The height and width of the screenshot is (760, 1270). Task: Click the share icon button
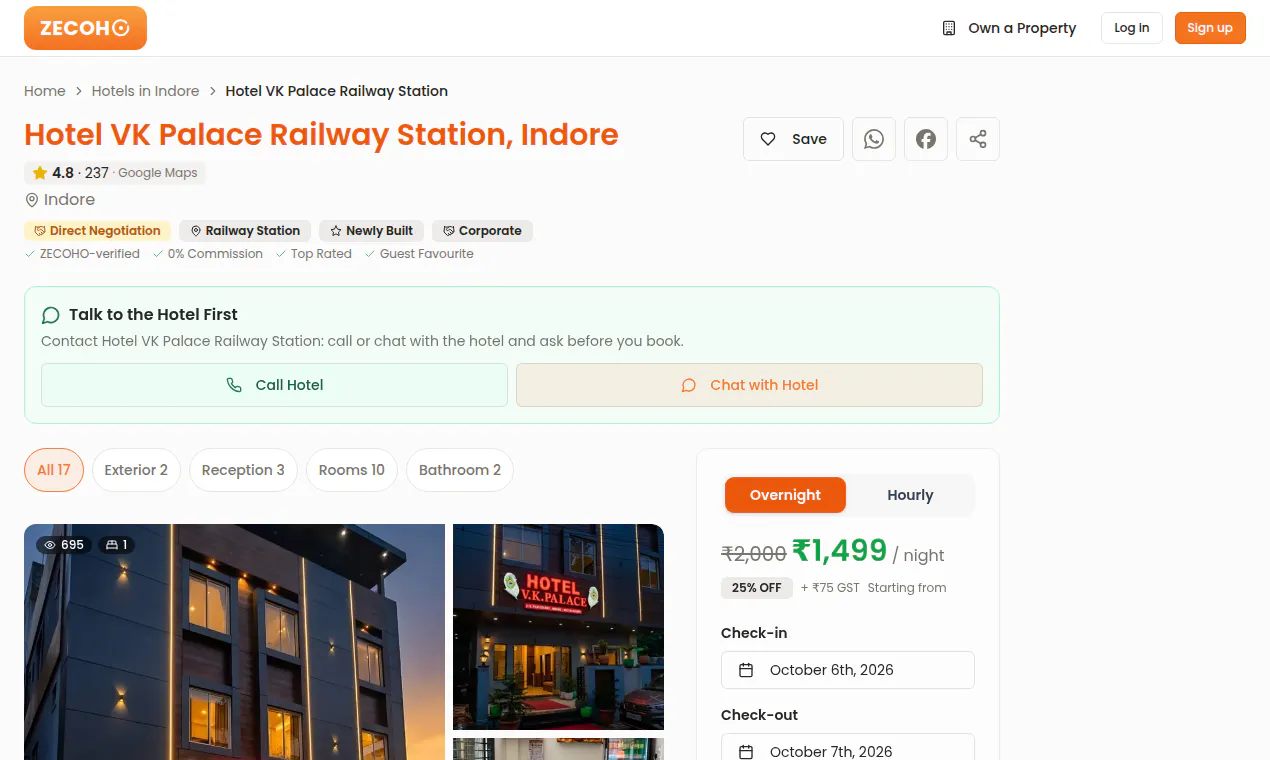click(x=978, y=139)
